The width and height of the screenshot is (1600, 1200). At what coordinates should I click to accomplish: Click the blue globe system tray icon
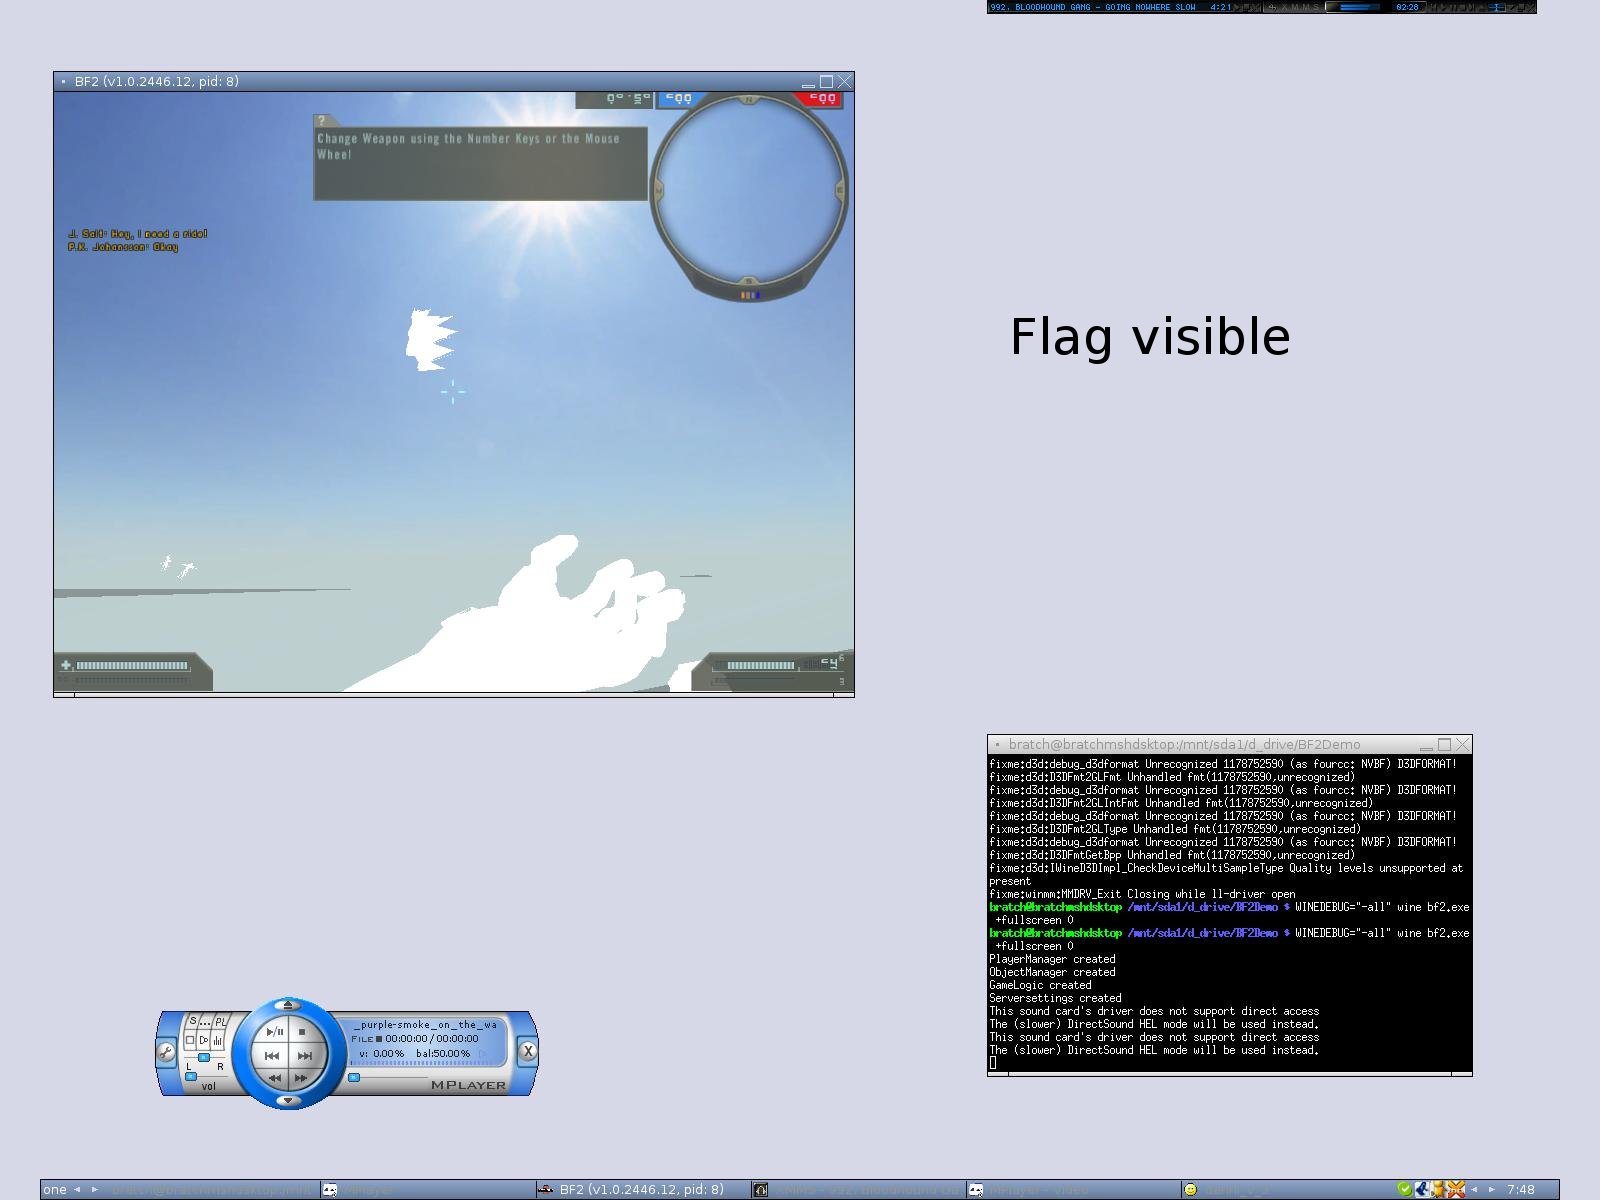1422,1189
